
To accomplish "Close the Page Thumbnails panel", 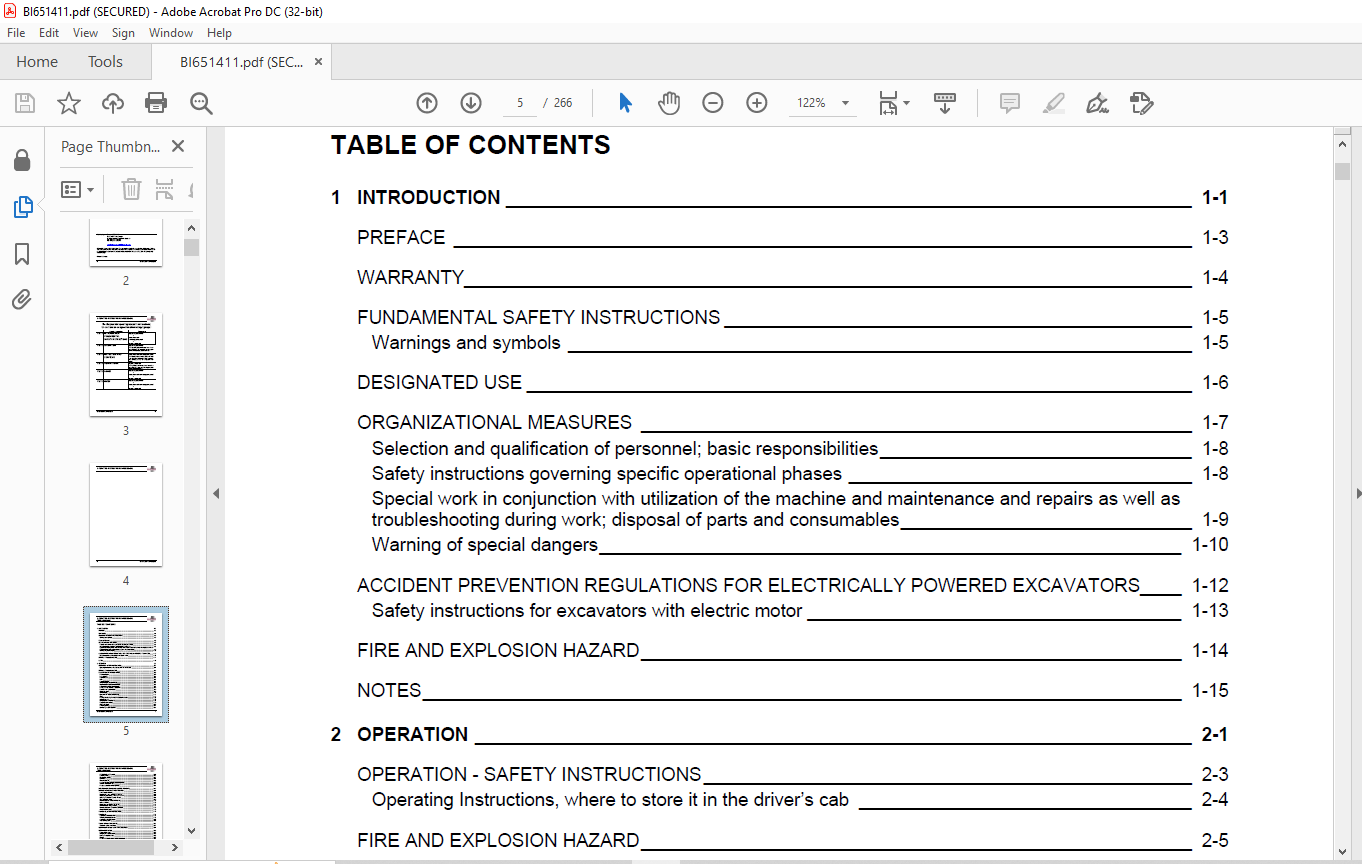I will coord(178,146).
